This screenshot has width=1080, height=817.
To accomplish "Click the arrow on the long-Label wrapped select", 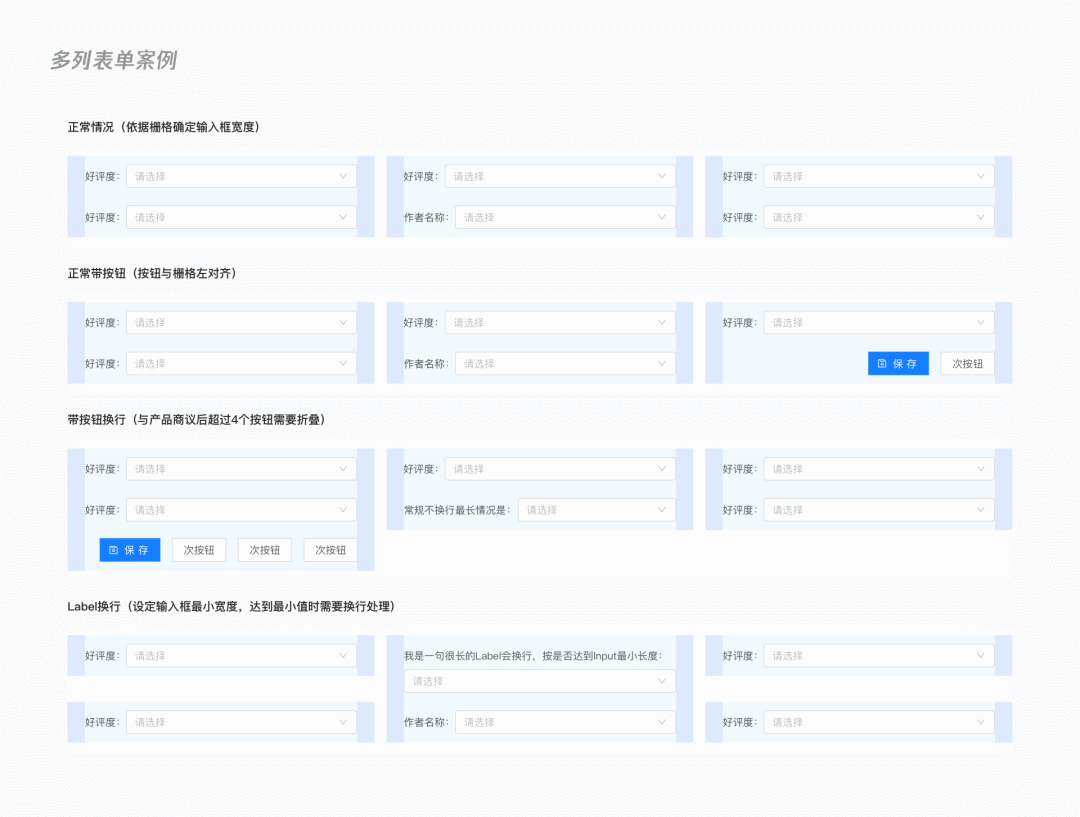I will [x=662, y=681].
